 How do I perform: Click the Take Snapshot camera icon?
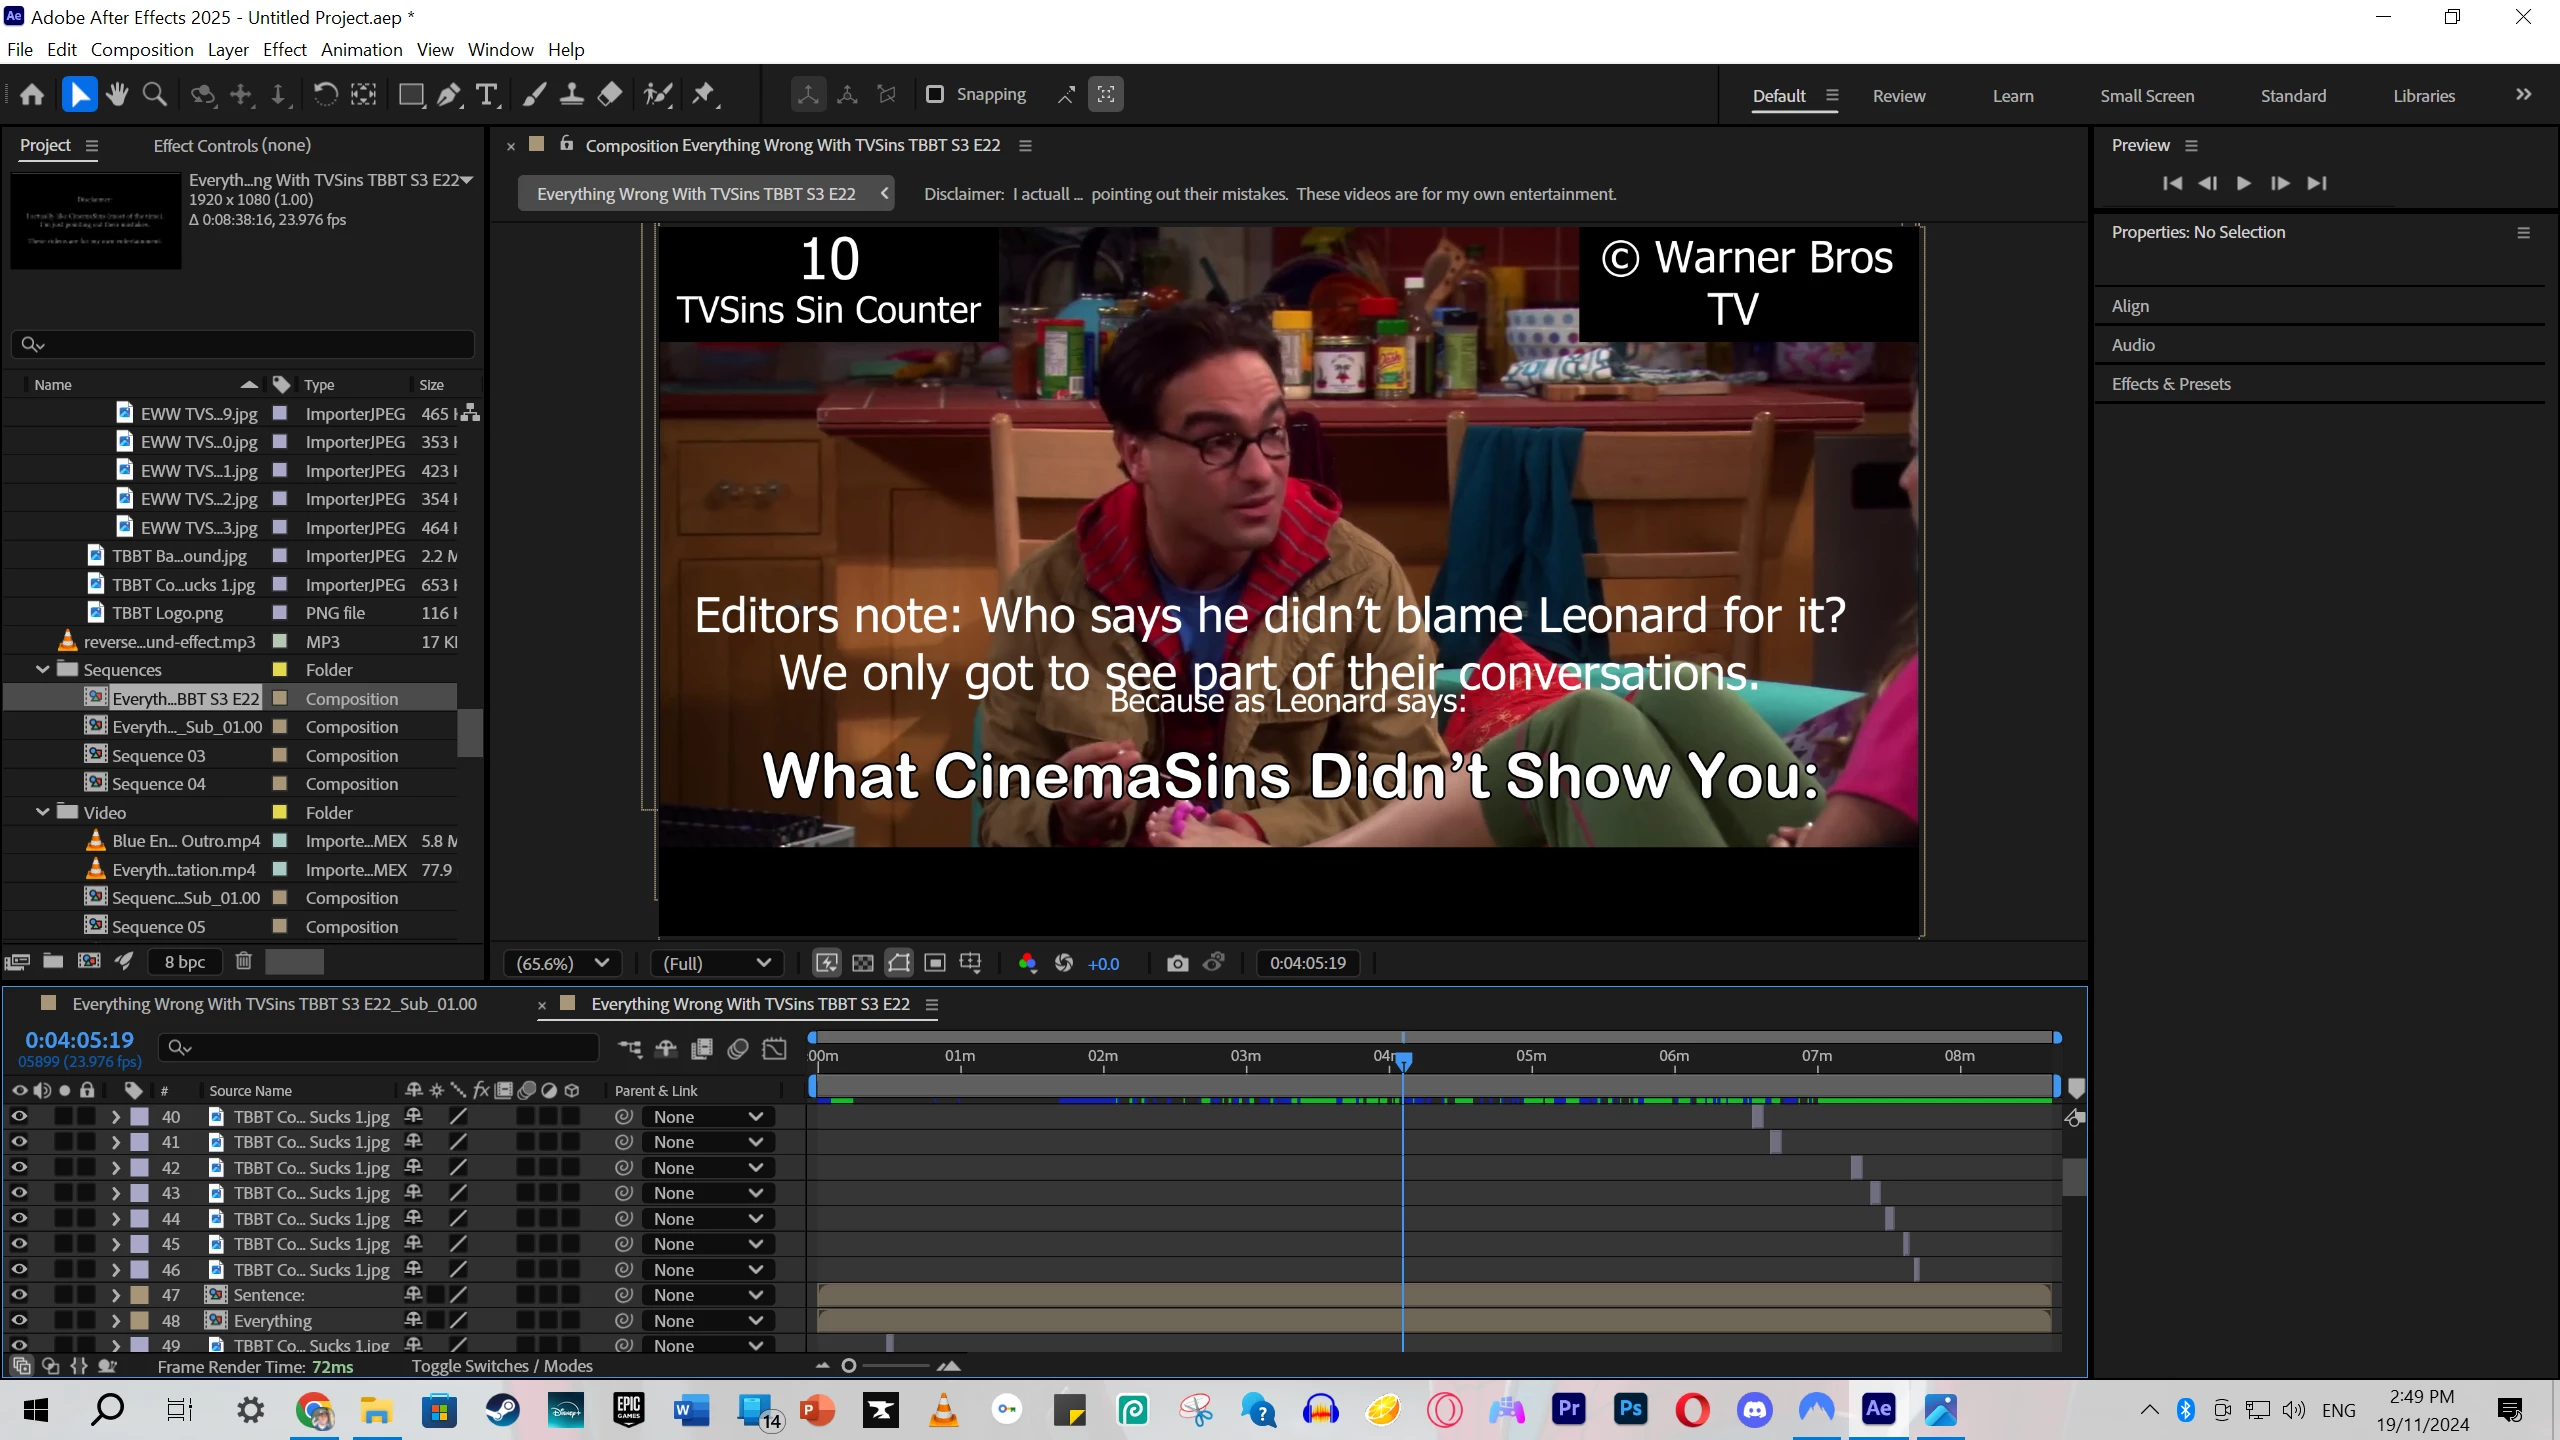tap(1177, 963)
